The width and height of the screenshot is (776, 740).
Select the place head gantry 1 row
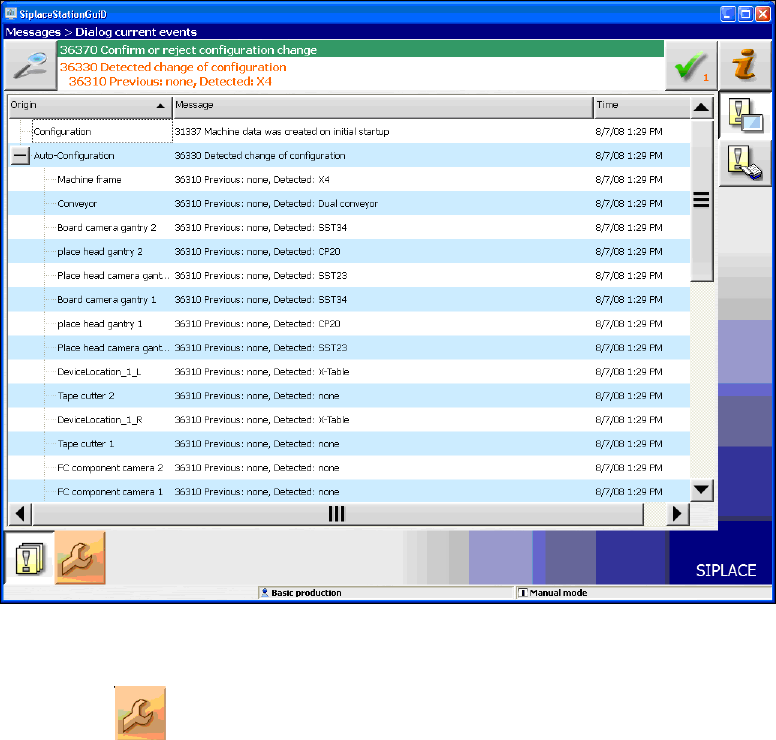tap(349, 324)
